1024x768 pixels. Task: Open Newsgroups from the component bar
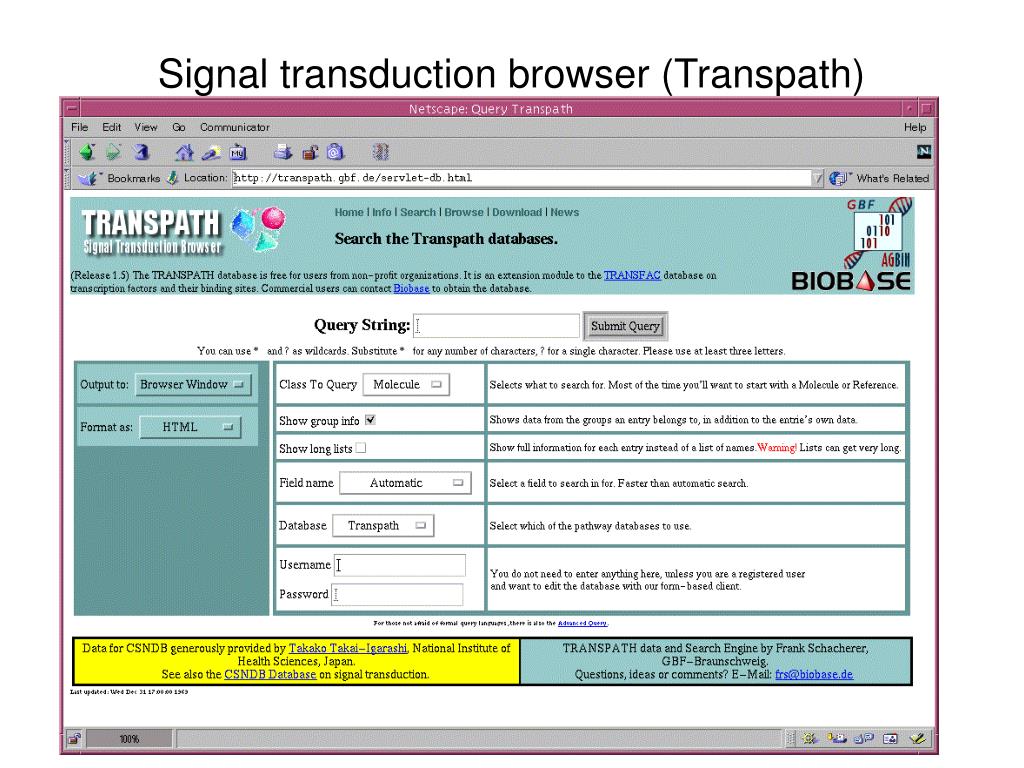point(863,739)
